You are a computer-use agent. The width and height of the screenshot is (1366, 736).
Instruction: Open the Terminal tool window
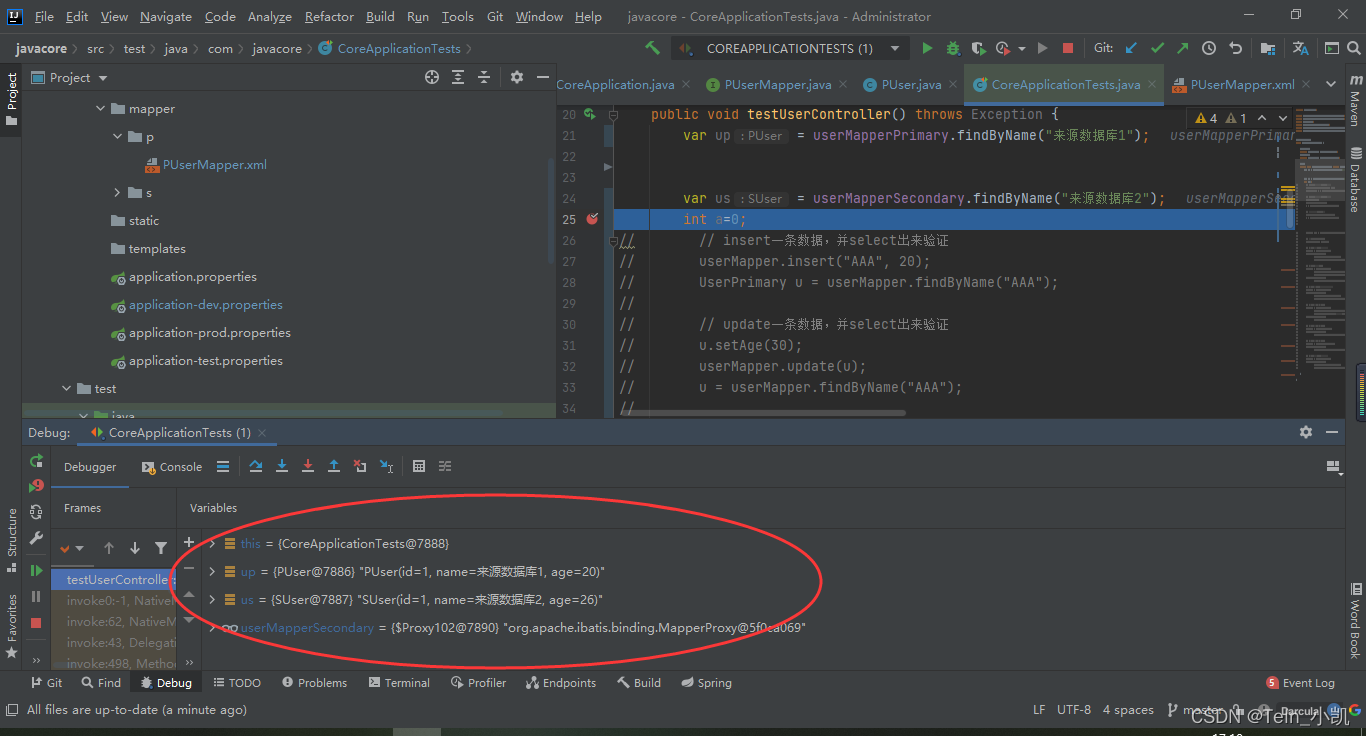(399, 683)
